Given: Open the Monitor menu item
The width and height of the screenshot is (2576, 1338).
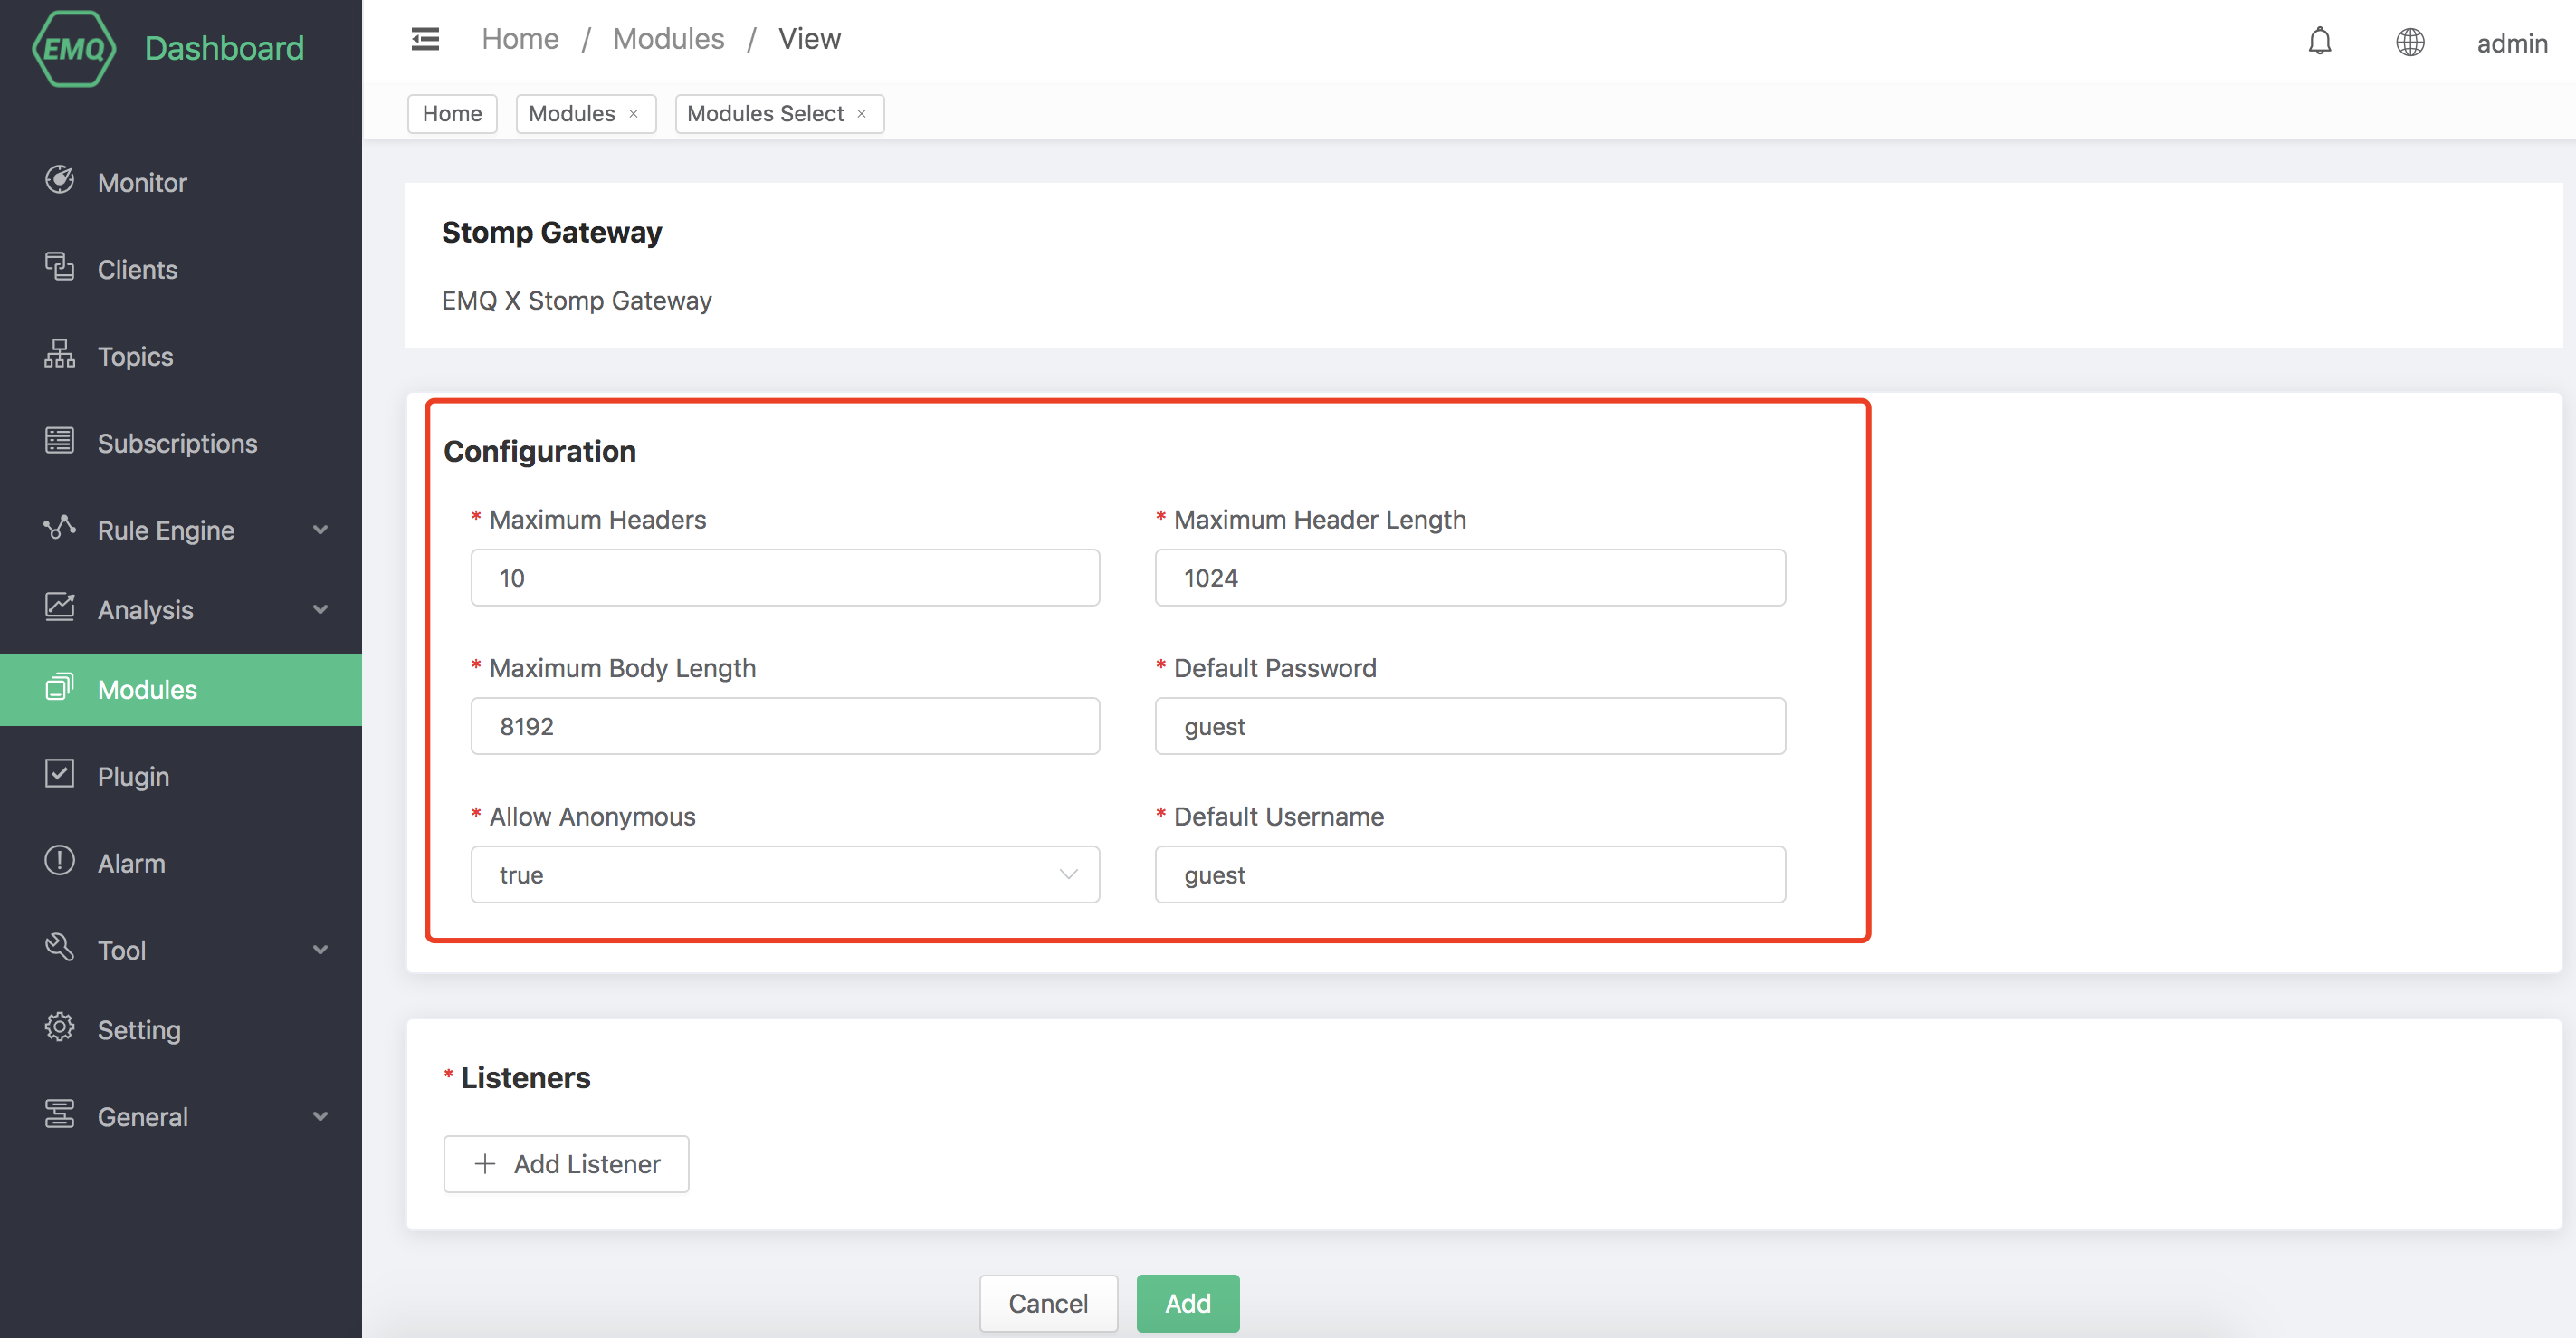Looking at the screenshot, I should (x=181, y=182).
